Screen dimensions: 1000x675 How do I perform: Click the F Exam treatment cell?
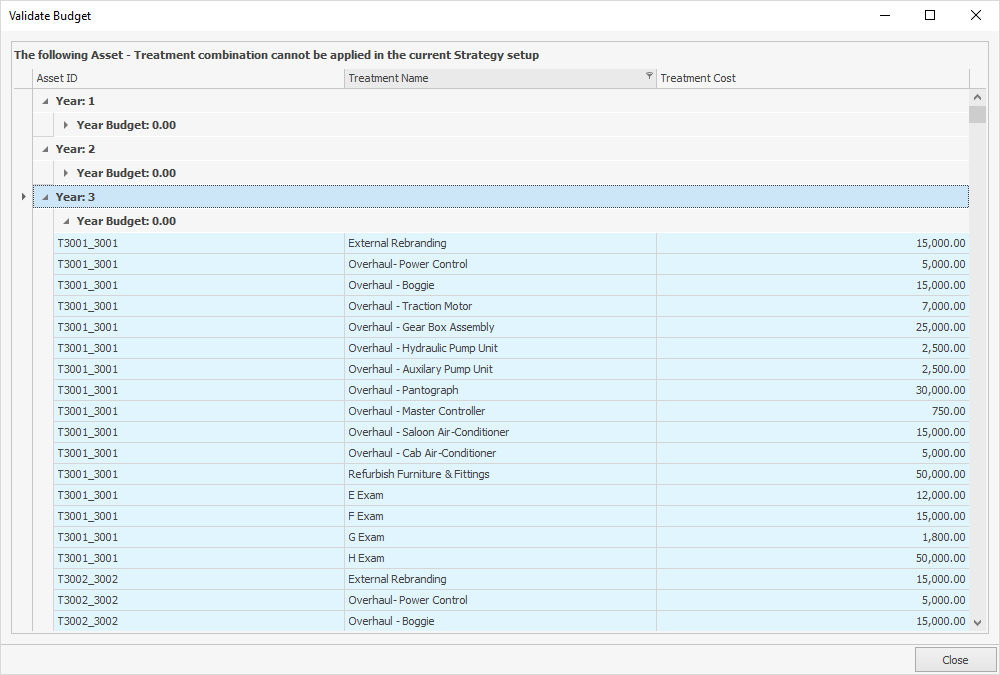coord(500,517)
